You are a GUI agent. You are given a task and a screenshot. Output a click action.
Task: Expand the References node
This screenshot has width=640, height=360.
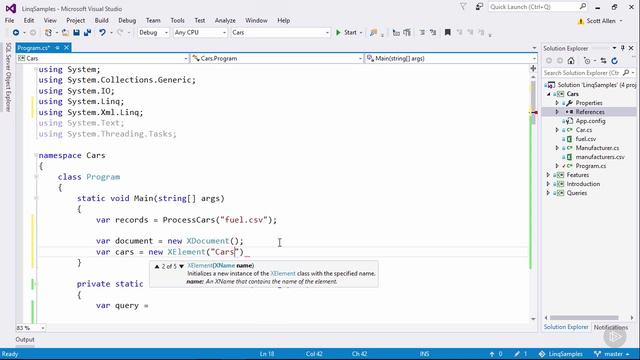pos(557,112)
